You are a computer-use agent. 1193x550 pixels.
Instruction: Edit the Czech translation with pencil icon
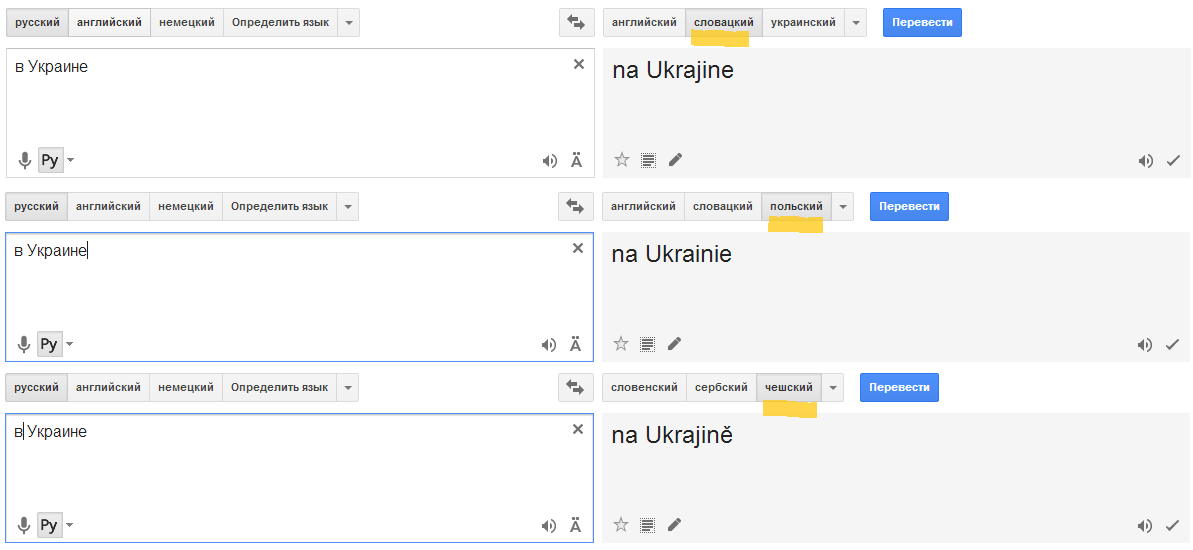coord(675,524)
